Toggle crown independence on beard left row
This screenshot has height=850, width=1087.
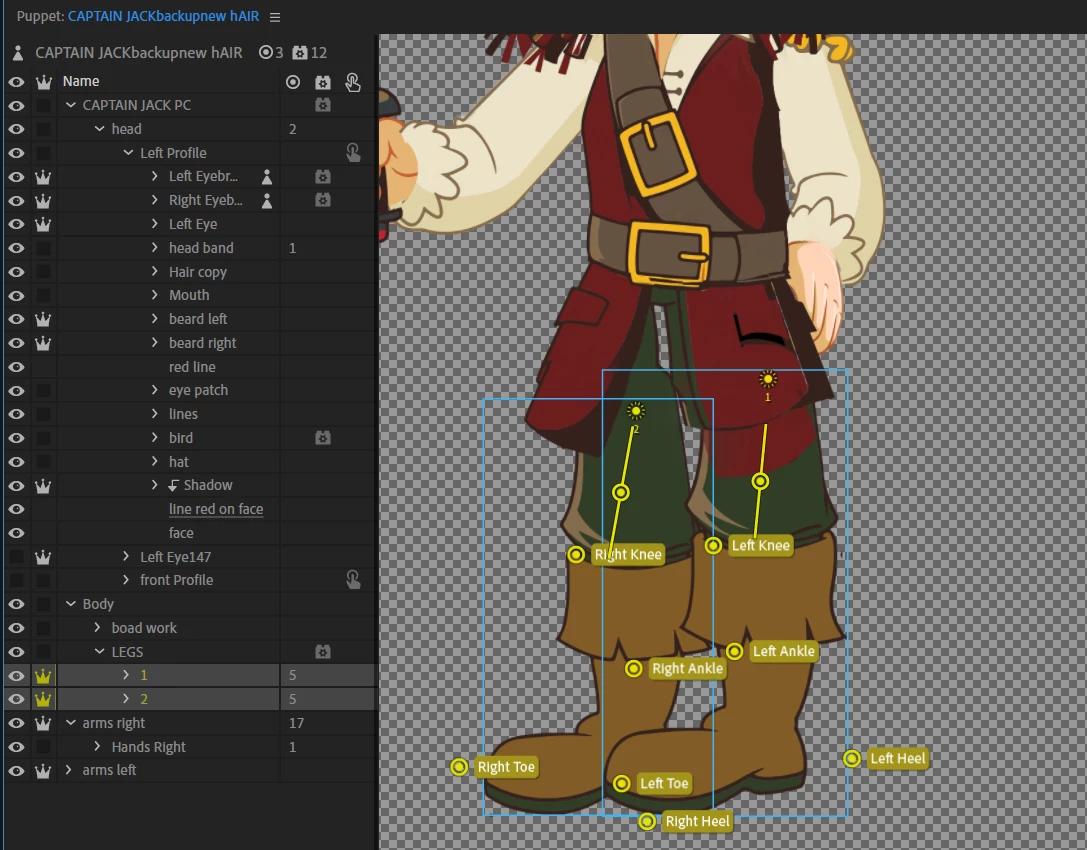tap(43, 319)
